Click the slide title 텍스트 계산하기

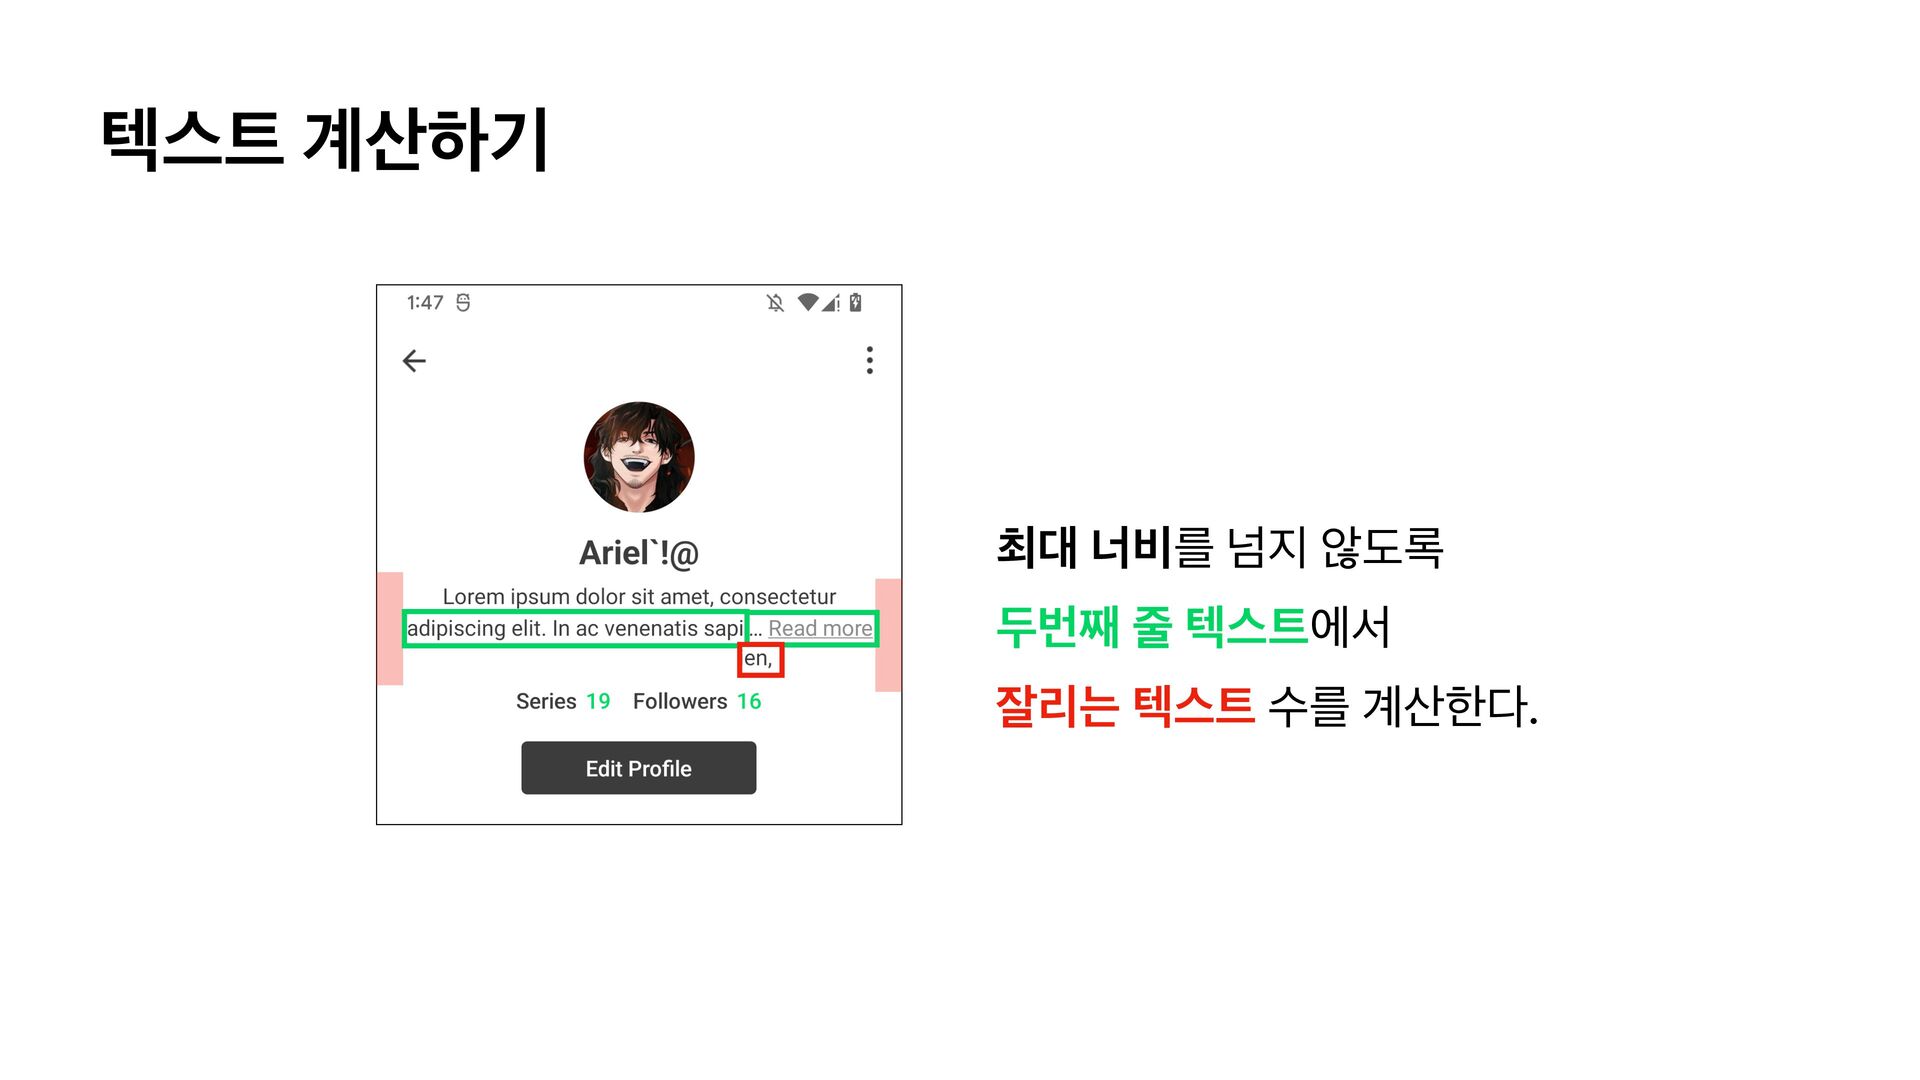(x=325, y=138)
